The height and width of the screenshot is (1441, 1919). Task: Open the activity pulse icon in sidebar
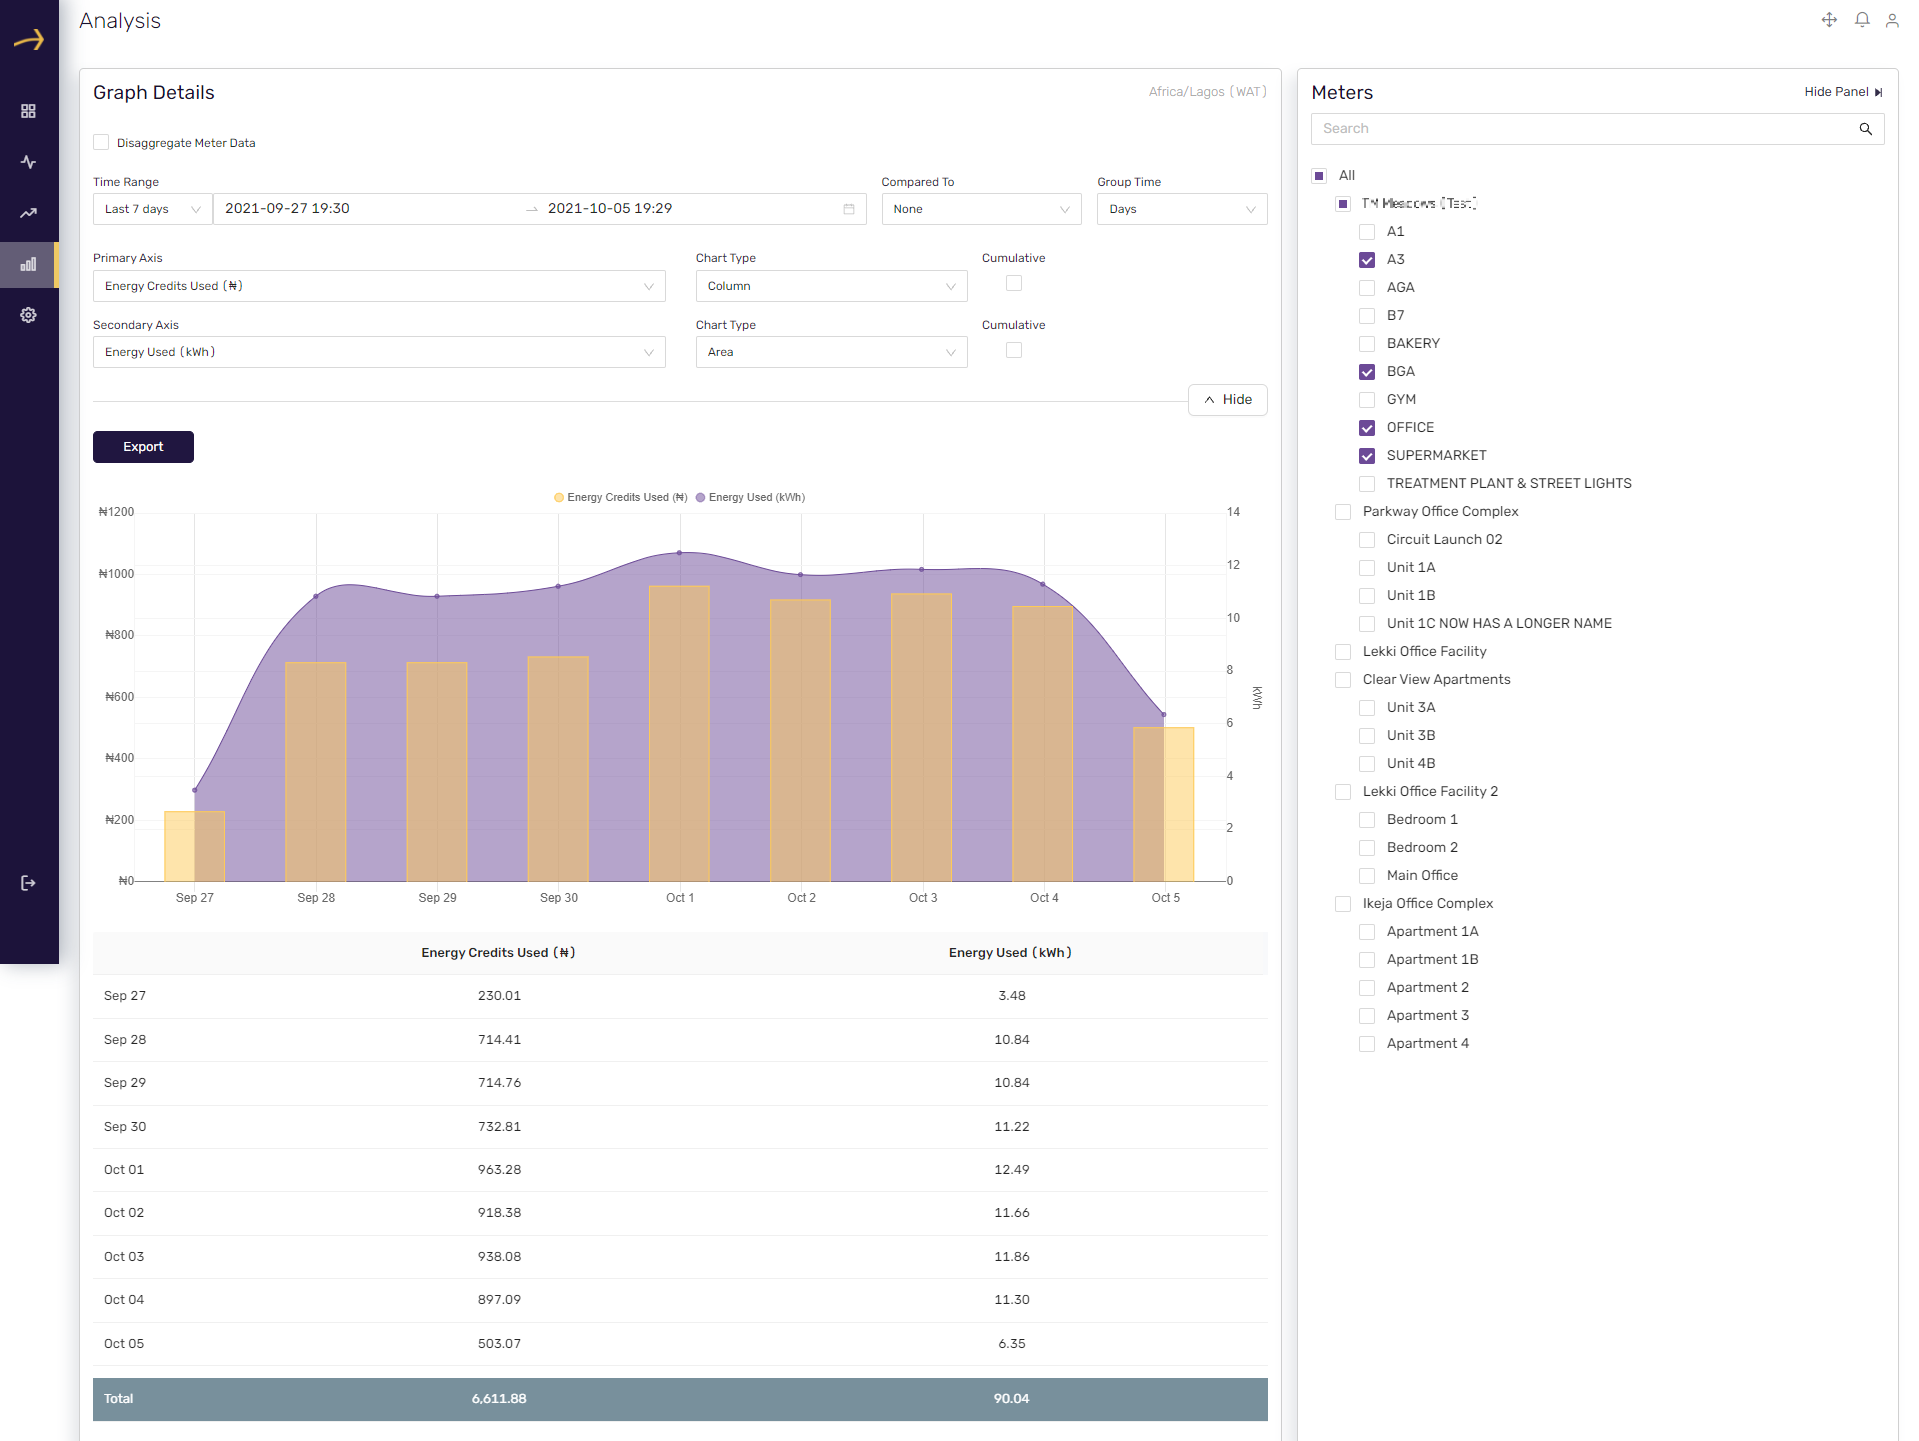(x=28, y=162)
